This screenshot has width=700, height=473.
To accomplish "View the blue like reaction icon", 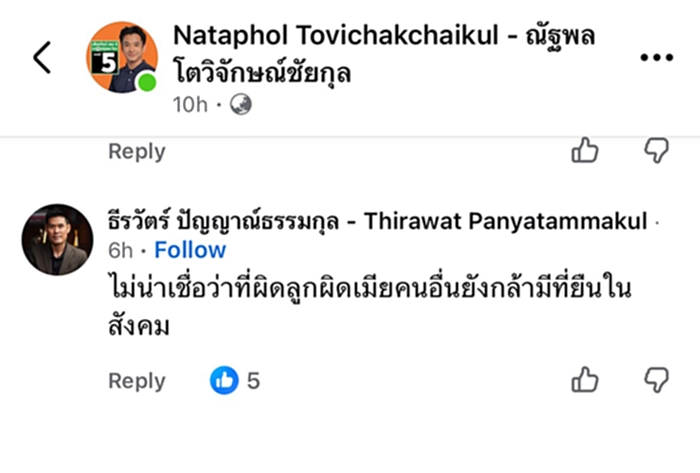I will click(x=224, y=381).
